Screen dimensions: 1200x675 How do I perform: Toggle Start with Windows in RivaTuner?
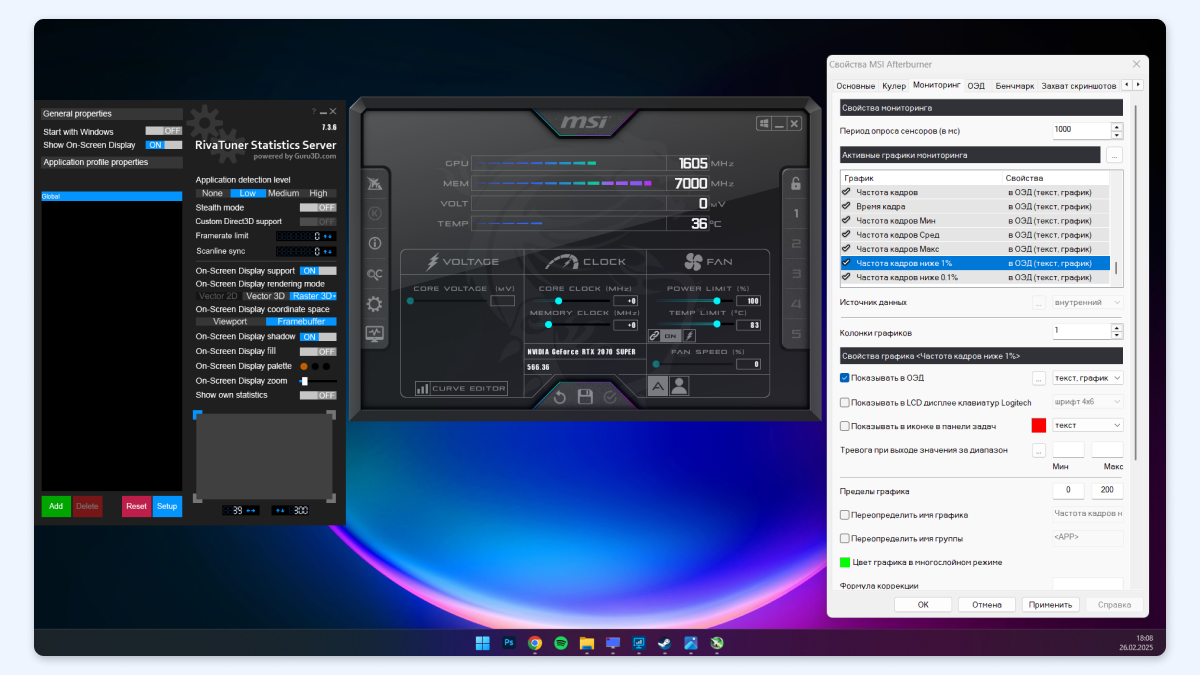(164, 131)
